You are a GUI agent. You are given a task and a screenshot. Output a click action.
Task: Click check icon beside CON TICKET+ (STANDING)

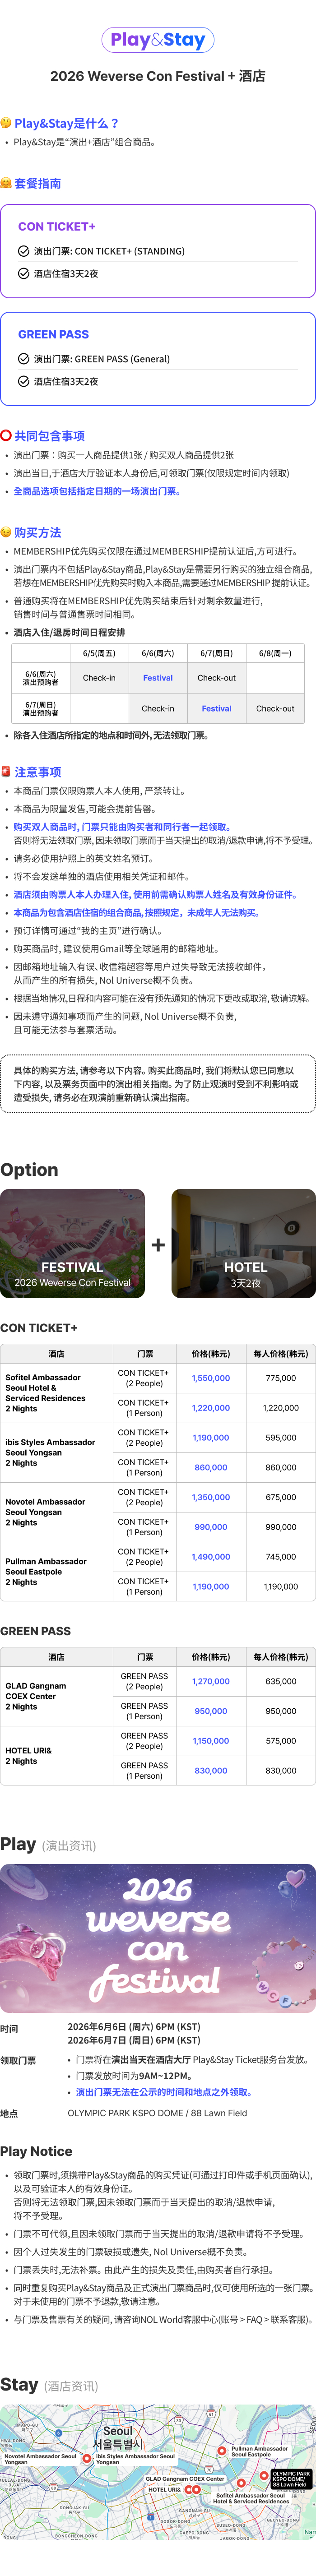coord(24,251)
